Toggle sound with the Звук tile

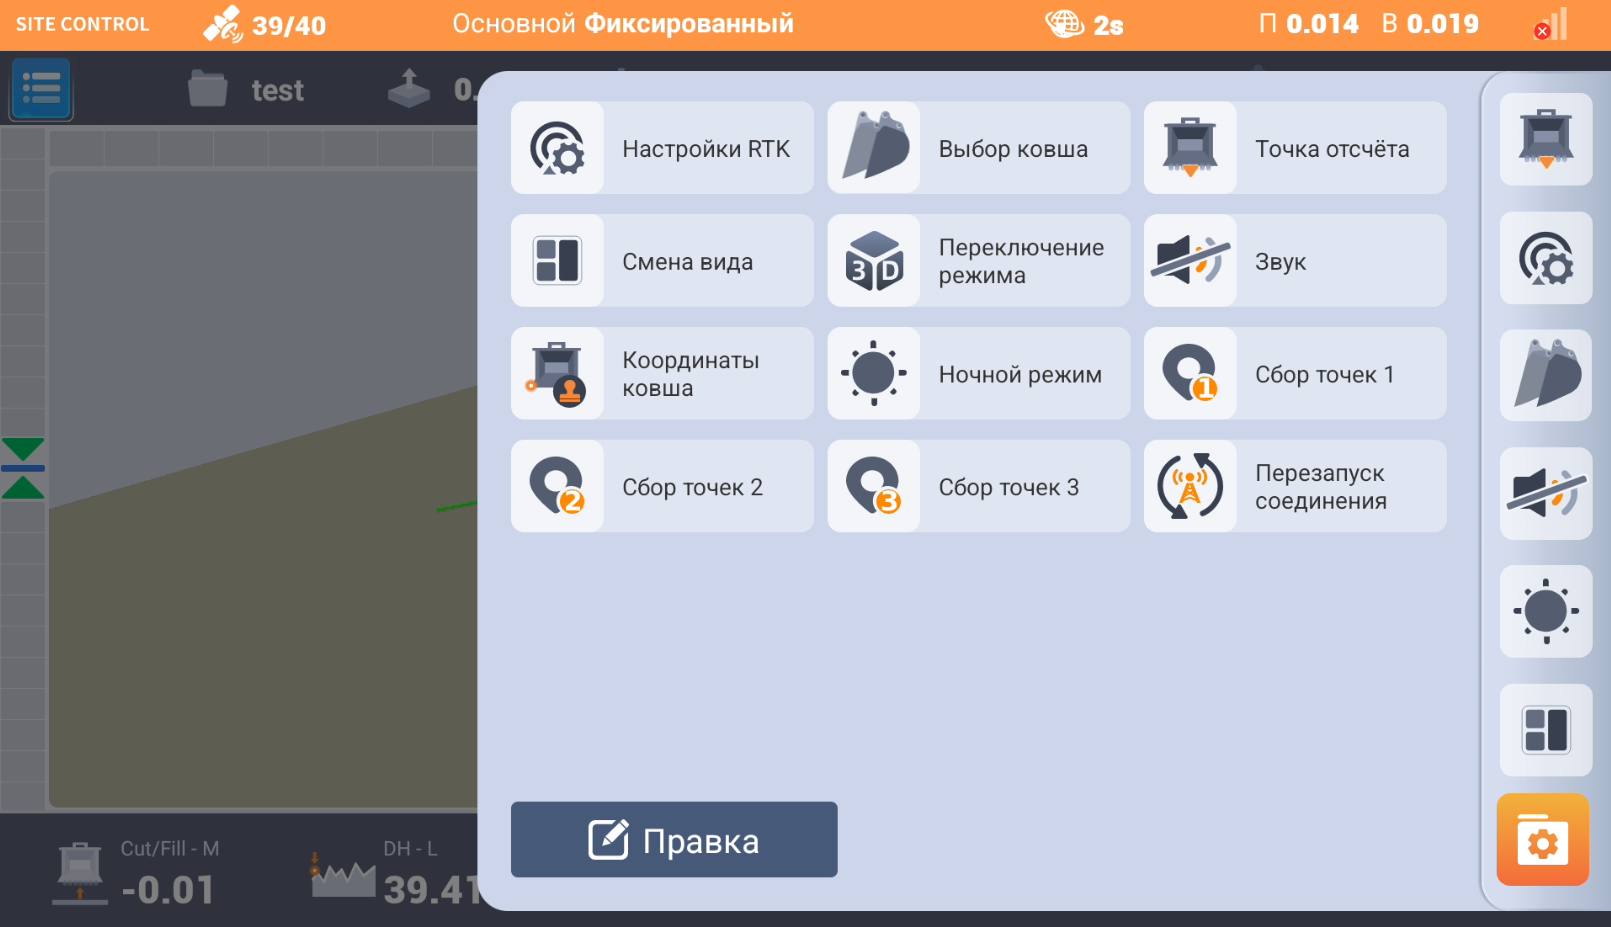point(1294,261)
